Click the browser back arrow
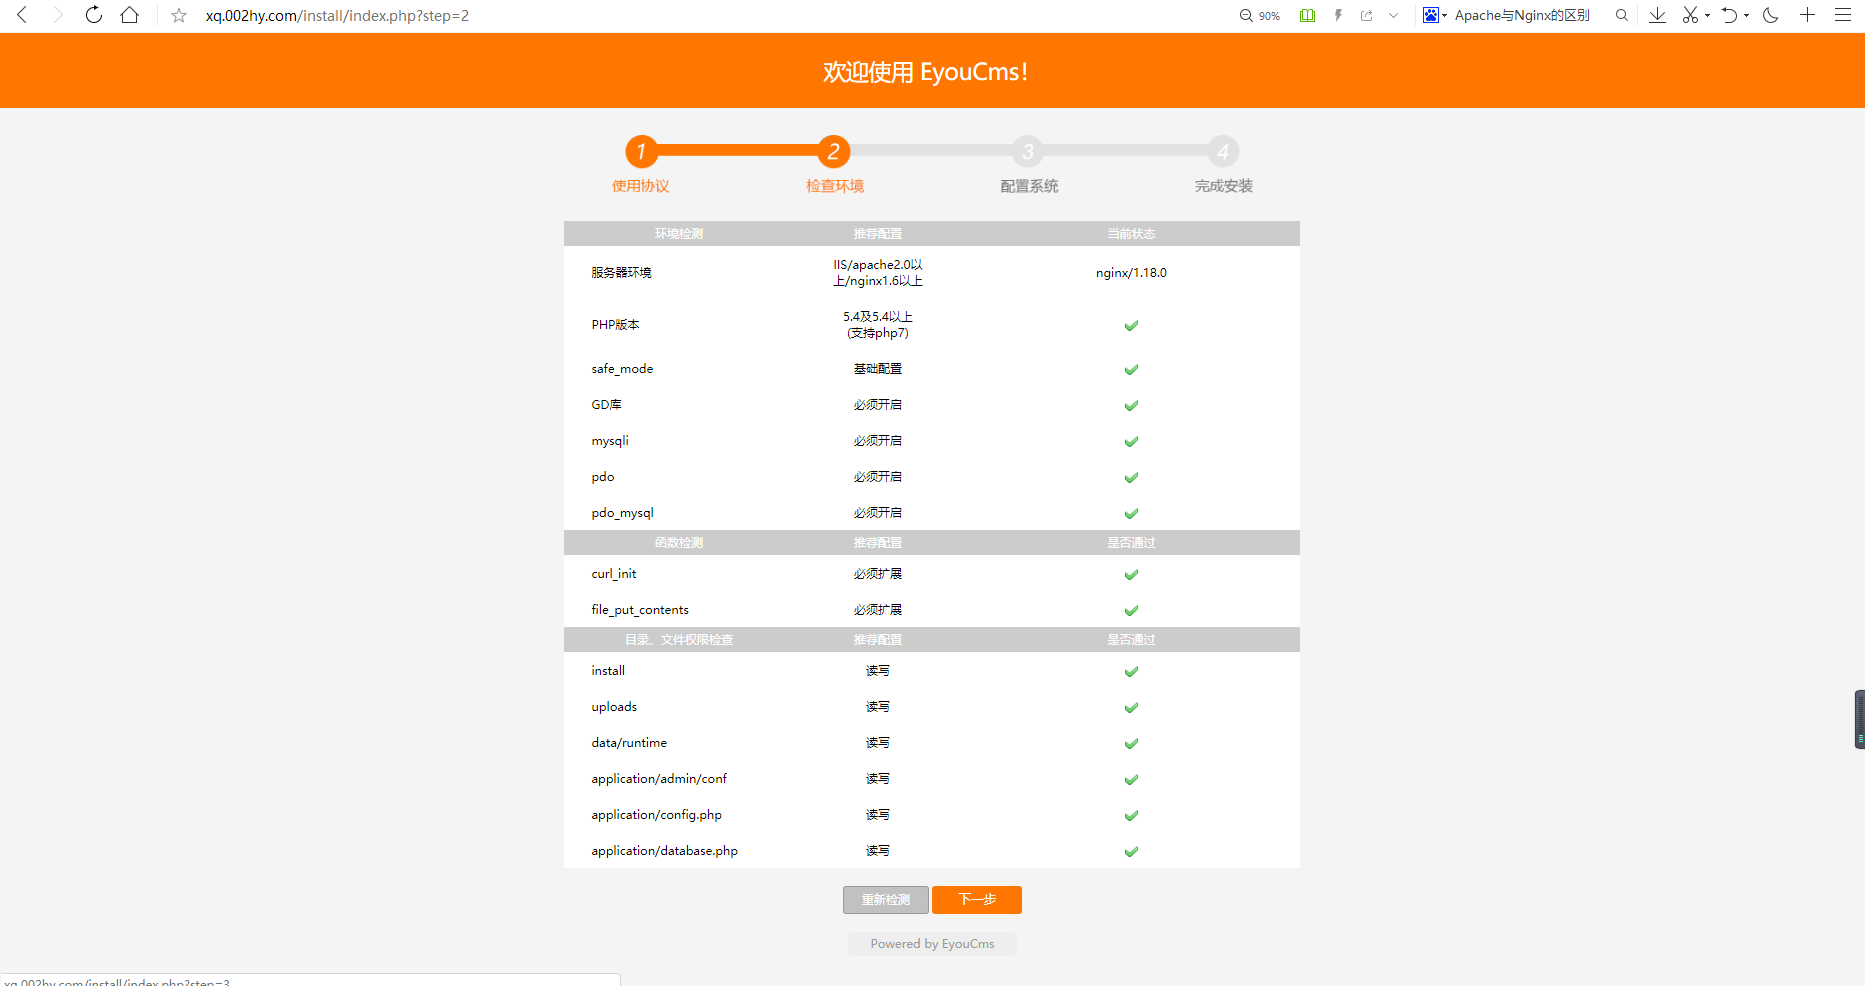 coord(22,15)
